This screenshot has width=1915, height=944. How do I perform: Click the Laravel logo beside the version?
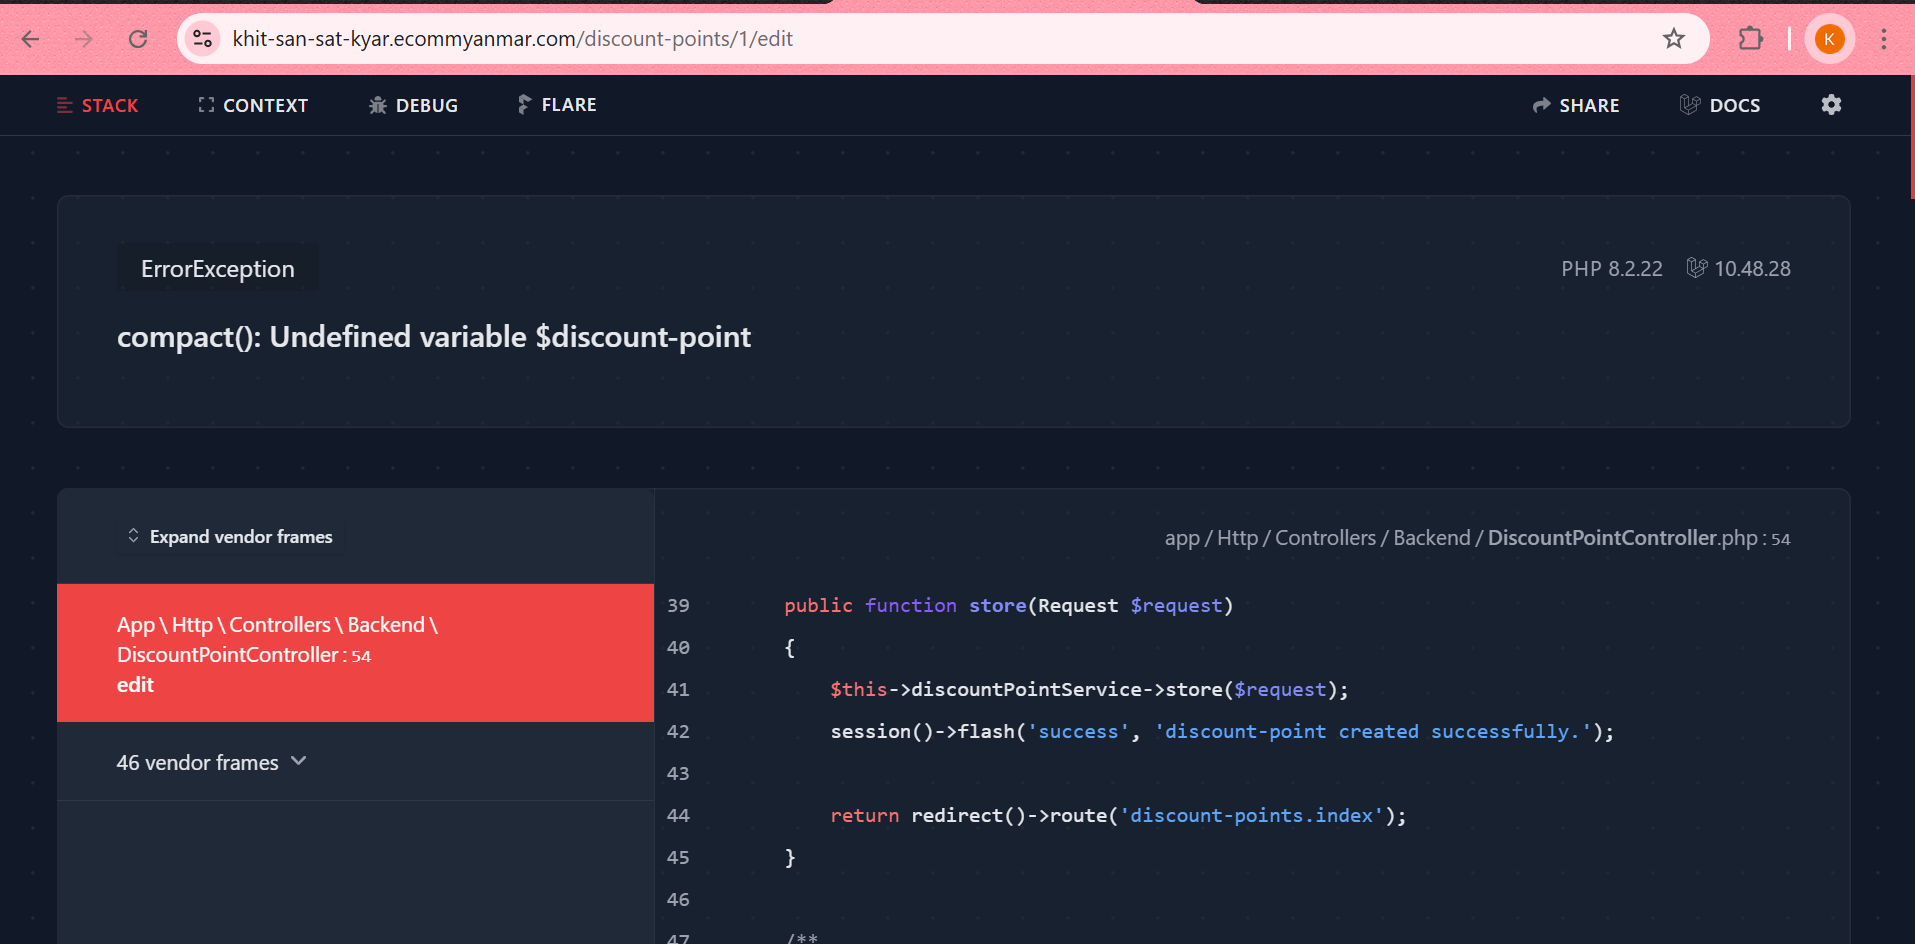tap(1697, 268)
